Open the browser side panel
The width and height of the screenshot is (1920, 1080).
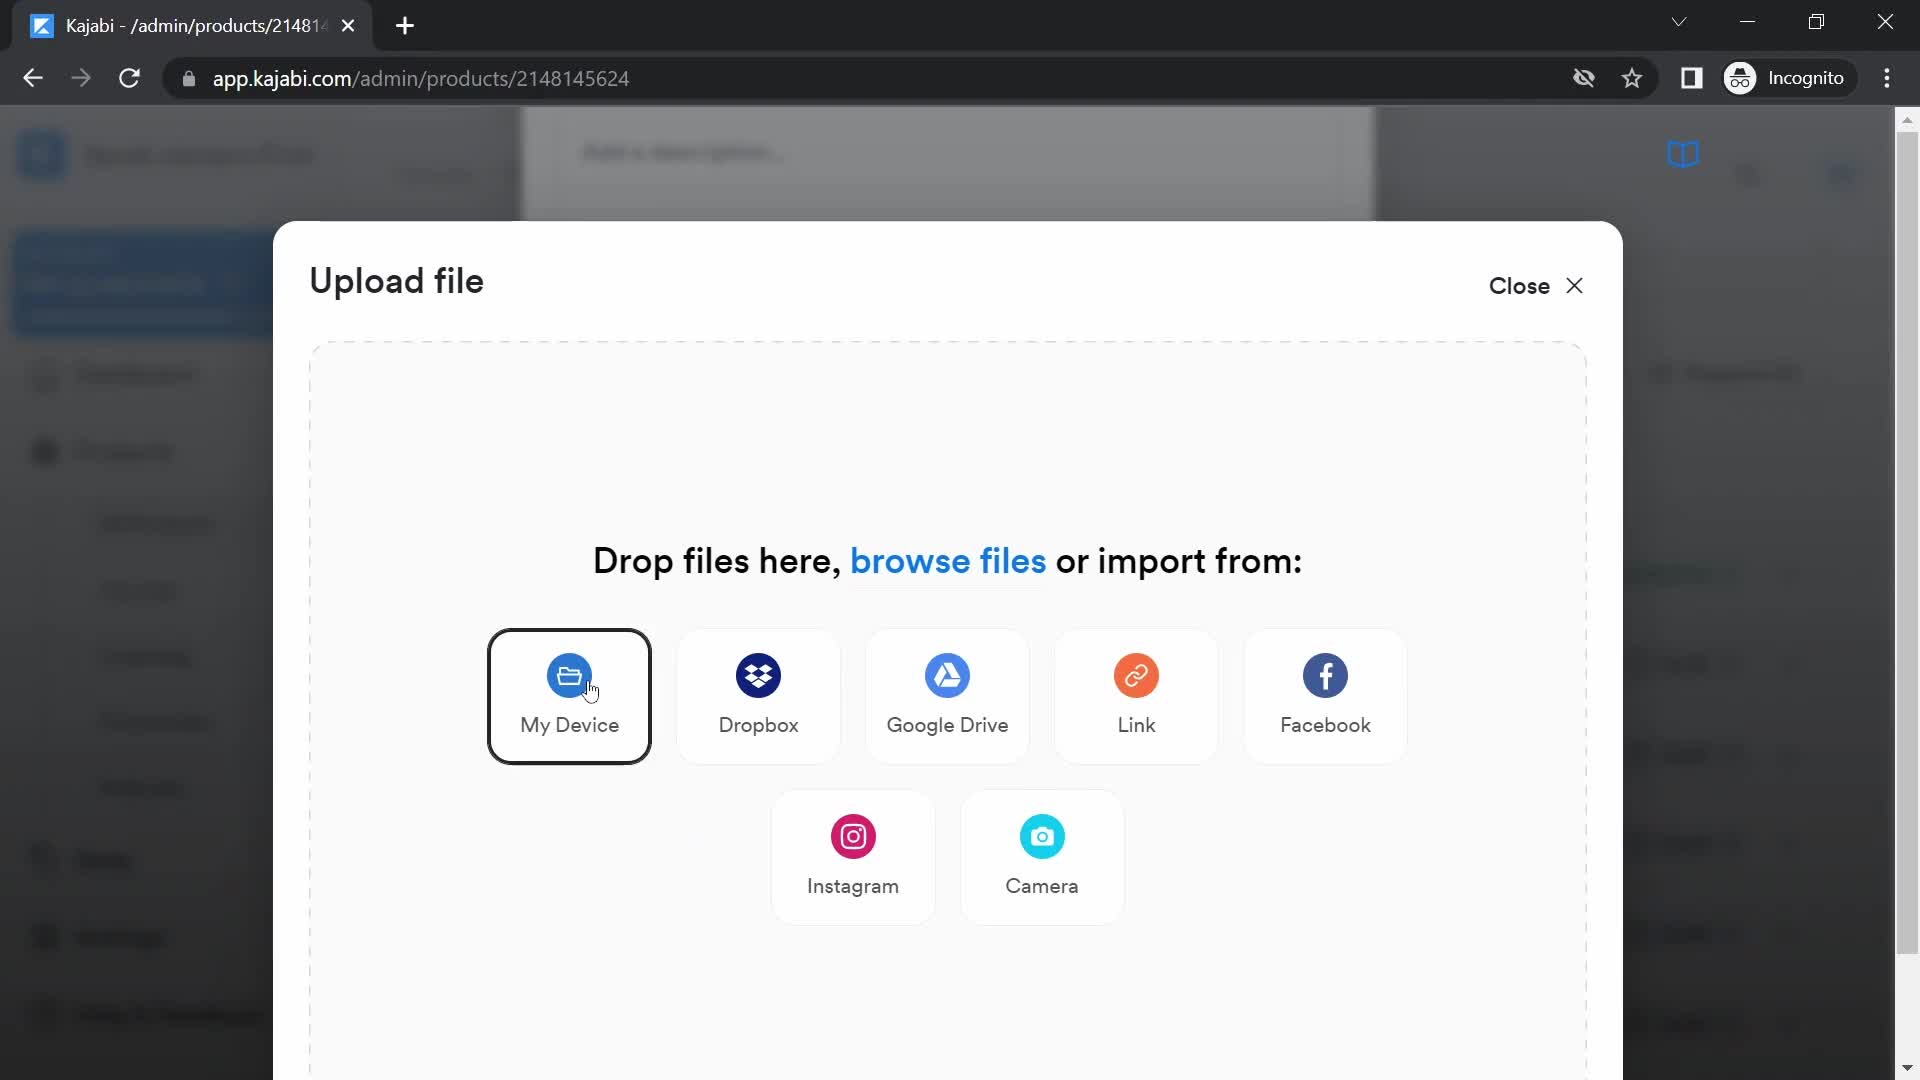[1691, 78]
